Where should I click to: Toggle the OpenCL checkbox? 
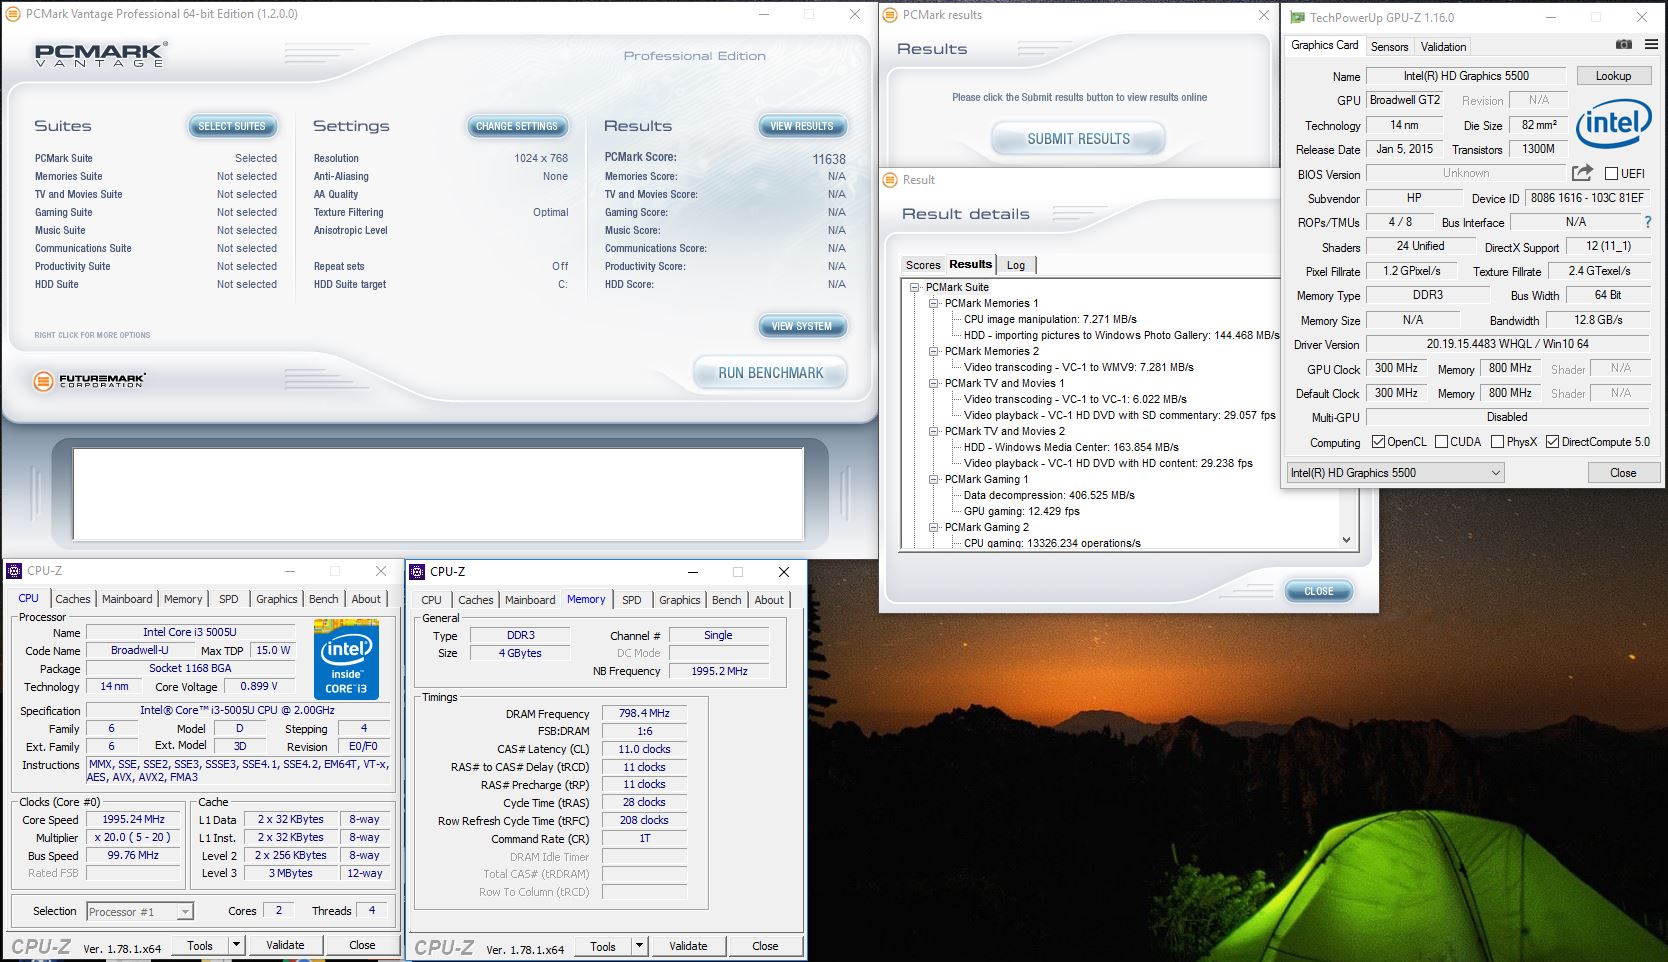point(1378,441)
